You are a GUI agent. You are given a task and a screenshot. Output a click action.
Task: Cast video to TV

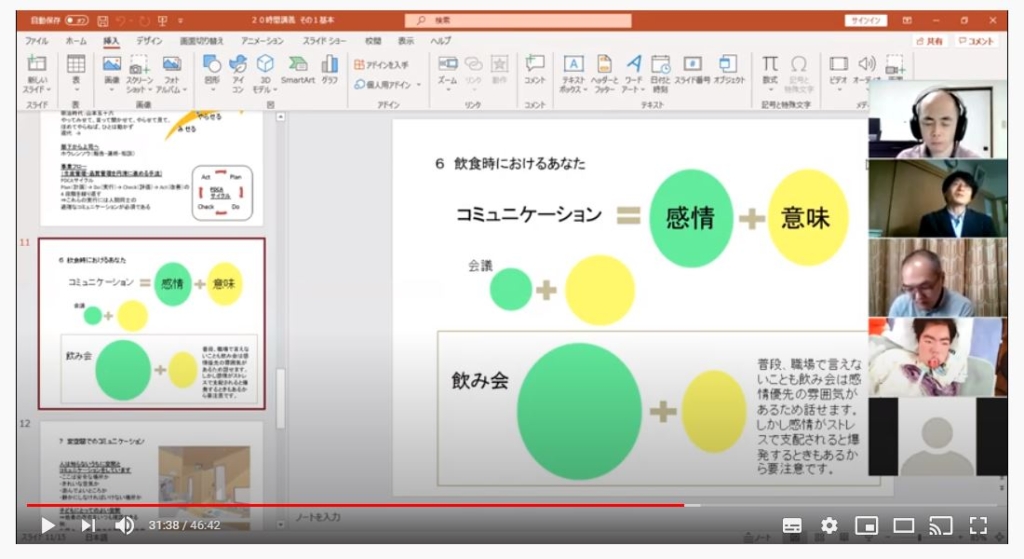[x=941, y=525]
